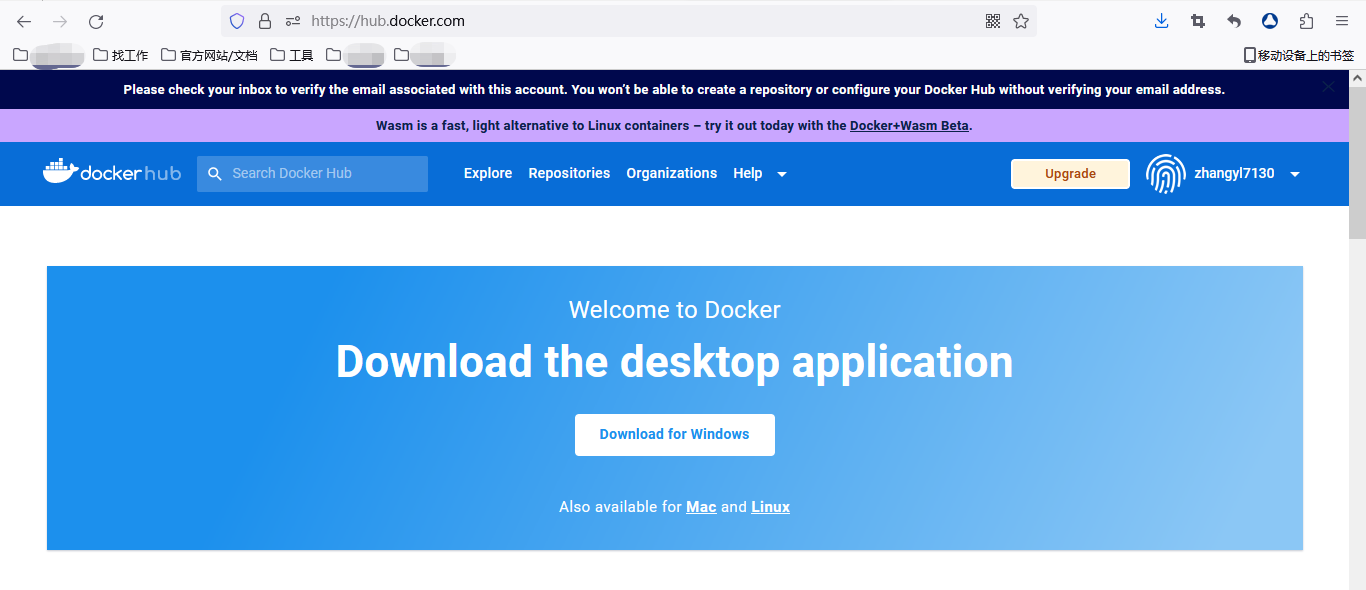Reload the page with refresh icon

96,21
